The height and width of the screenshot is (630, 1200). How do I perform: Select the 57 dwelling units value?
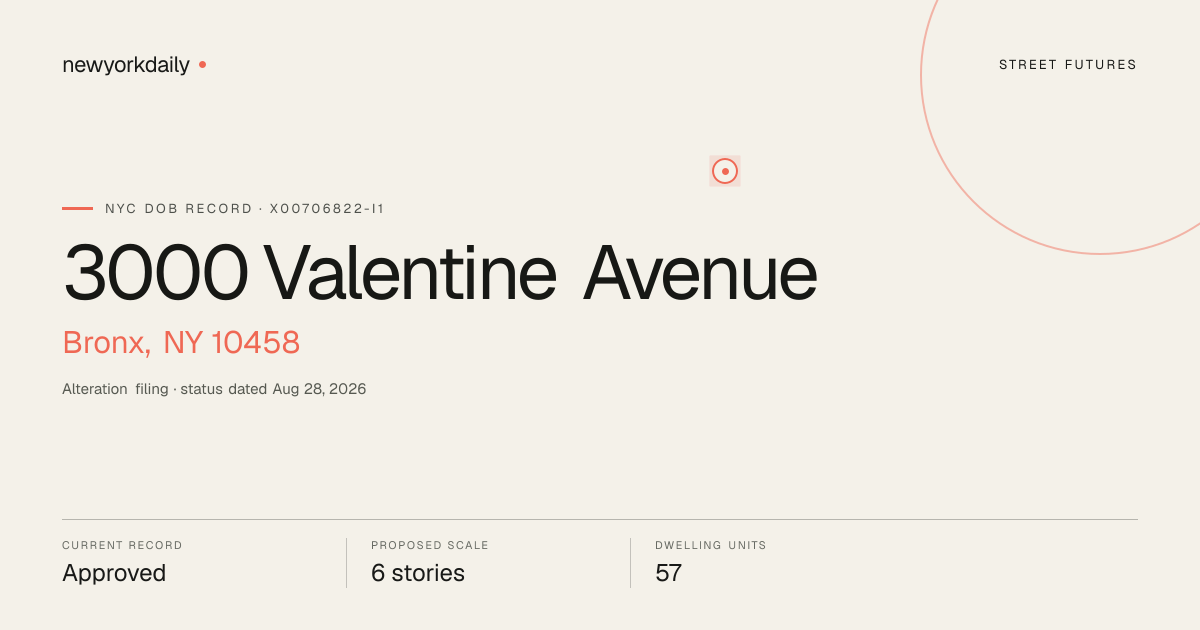pyautogui.click(x=668, y=574)
